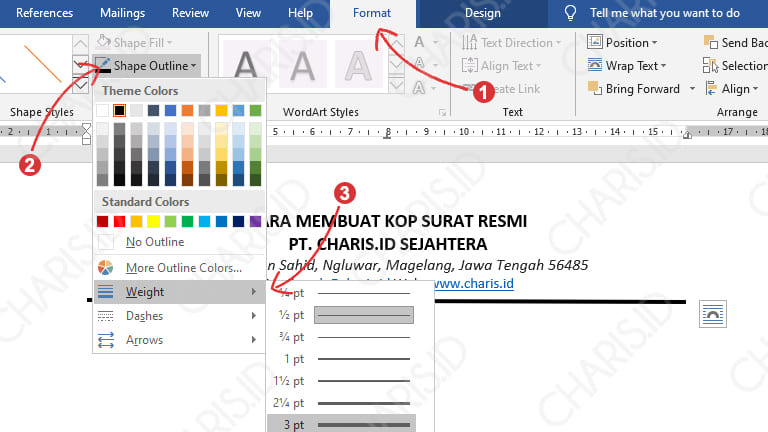Screen dimensions: 768x432
Task: Open the Text Direction dropdown
Action: [512, 43]
